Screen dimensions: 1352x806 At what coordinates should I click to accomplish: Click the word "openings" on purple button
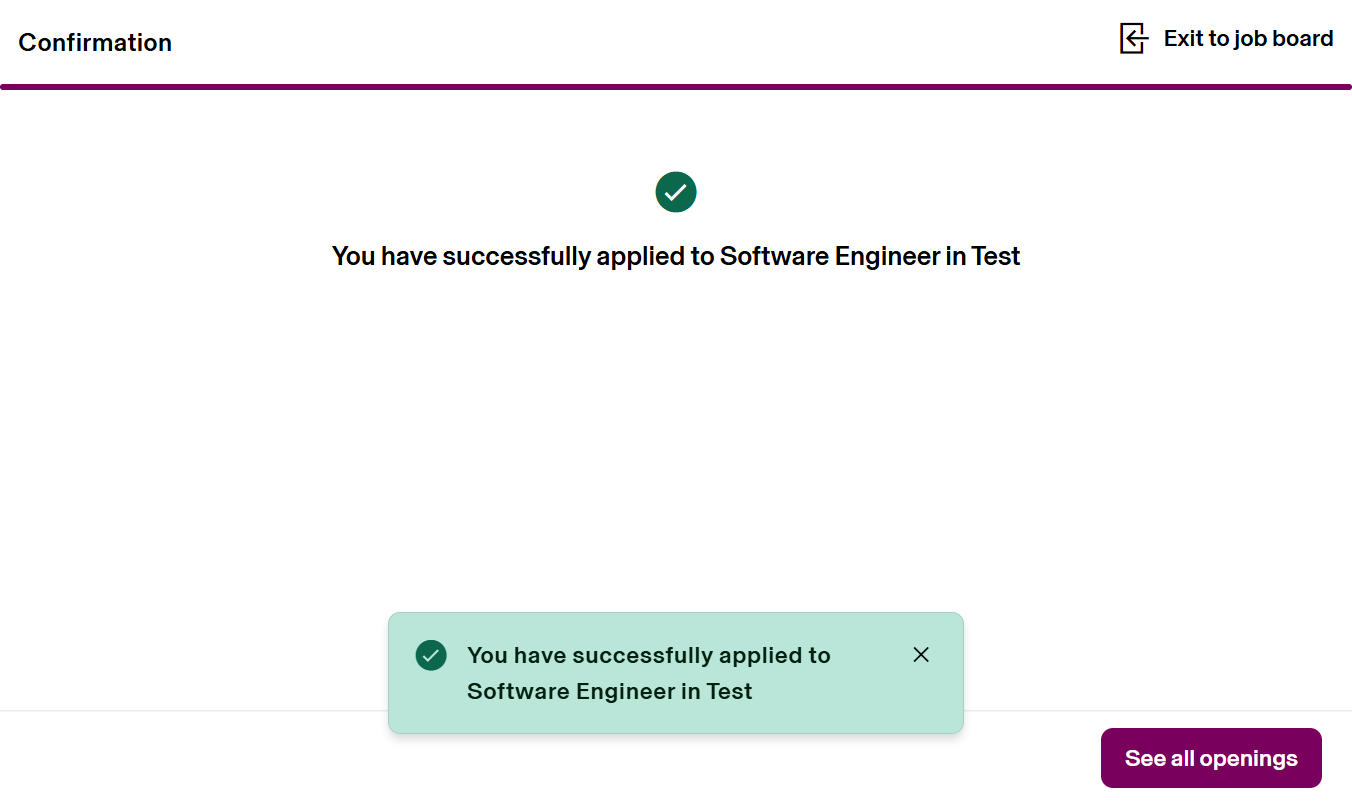pos(1248,758)
